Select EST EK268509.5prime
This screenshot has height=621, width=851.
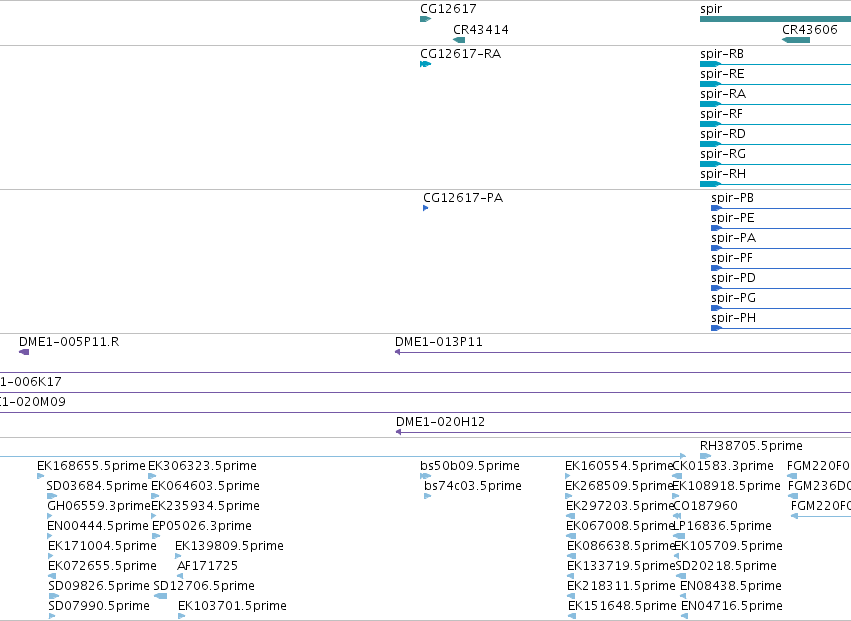tap(619, 486)
